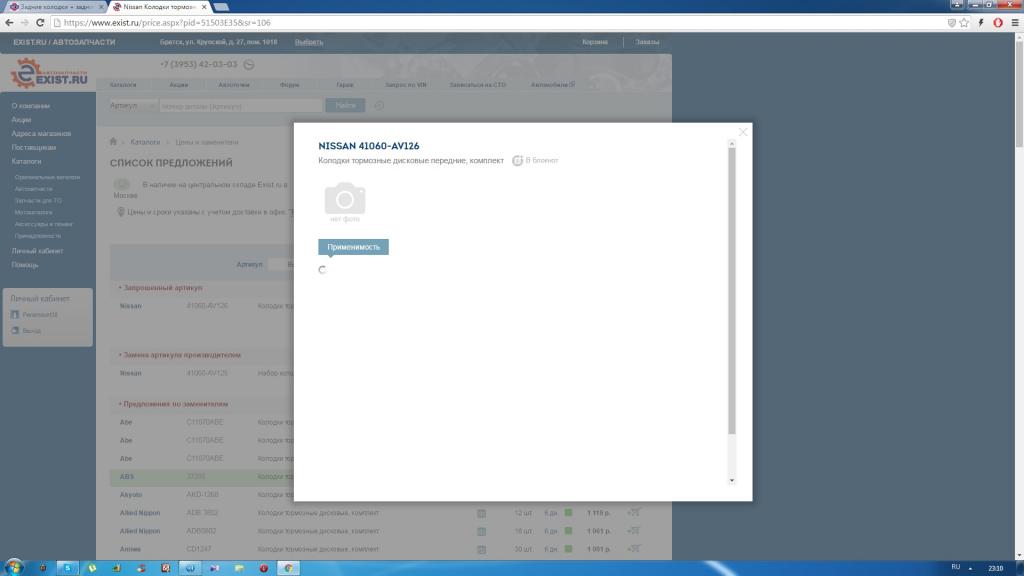The image size is (1024, 576).
Task: Open Помощь in the sidebar
Action: [25, 265]
